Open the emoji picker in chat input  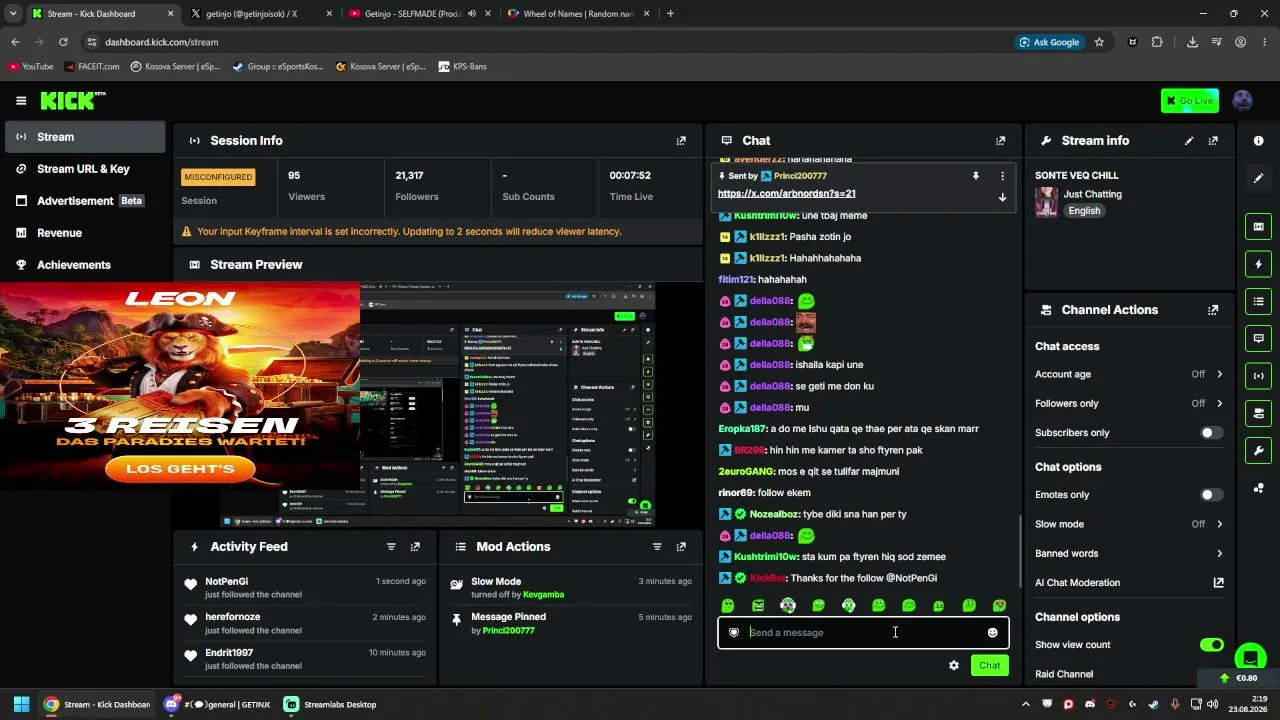click(992, 633)
